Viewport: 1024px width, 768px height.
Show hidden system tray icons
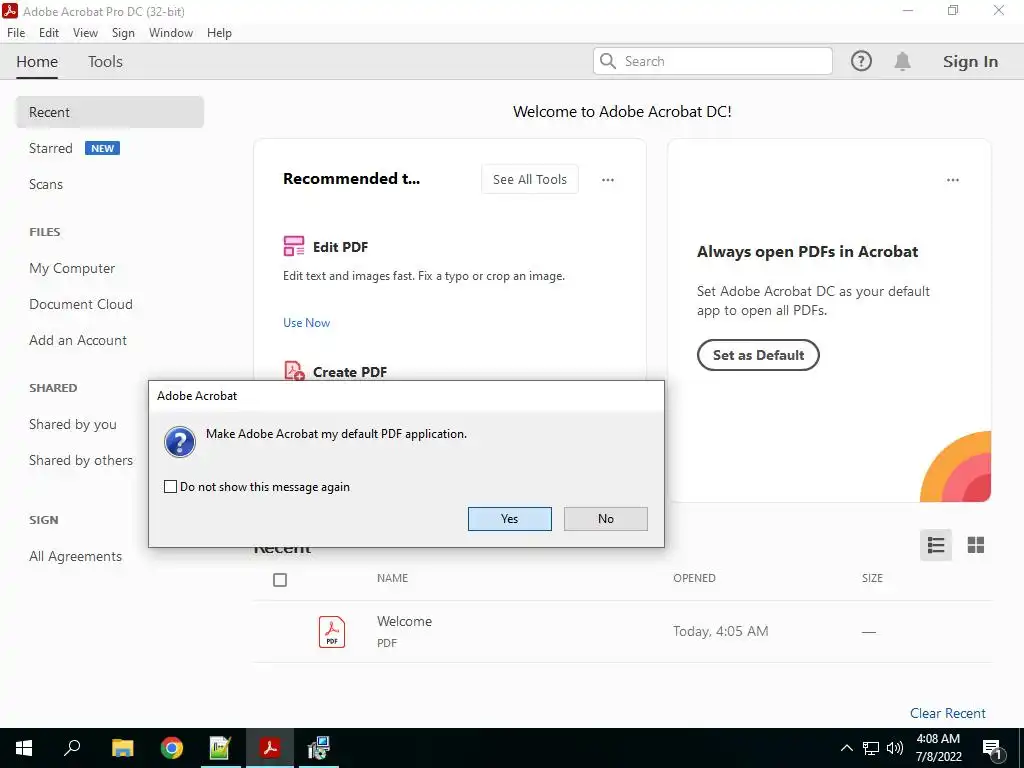click(846, 748)
